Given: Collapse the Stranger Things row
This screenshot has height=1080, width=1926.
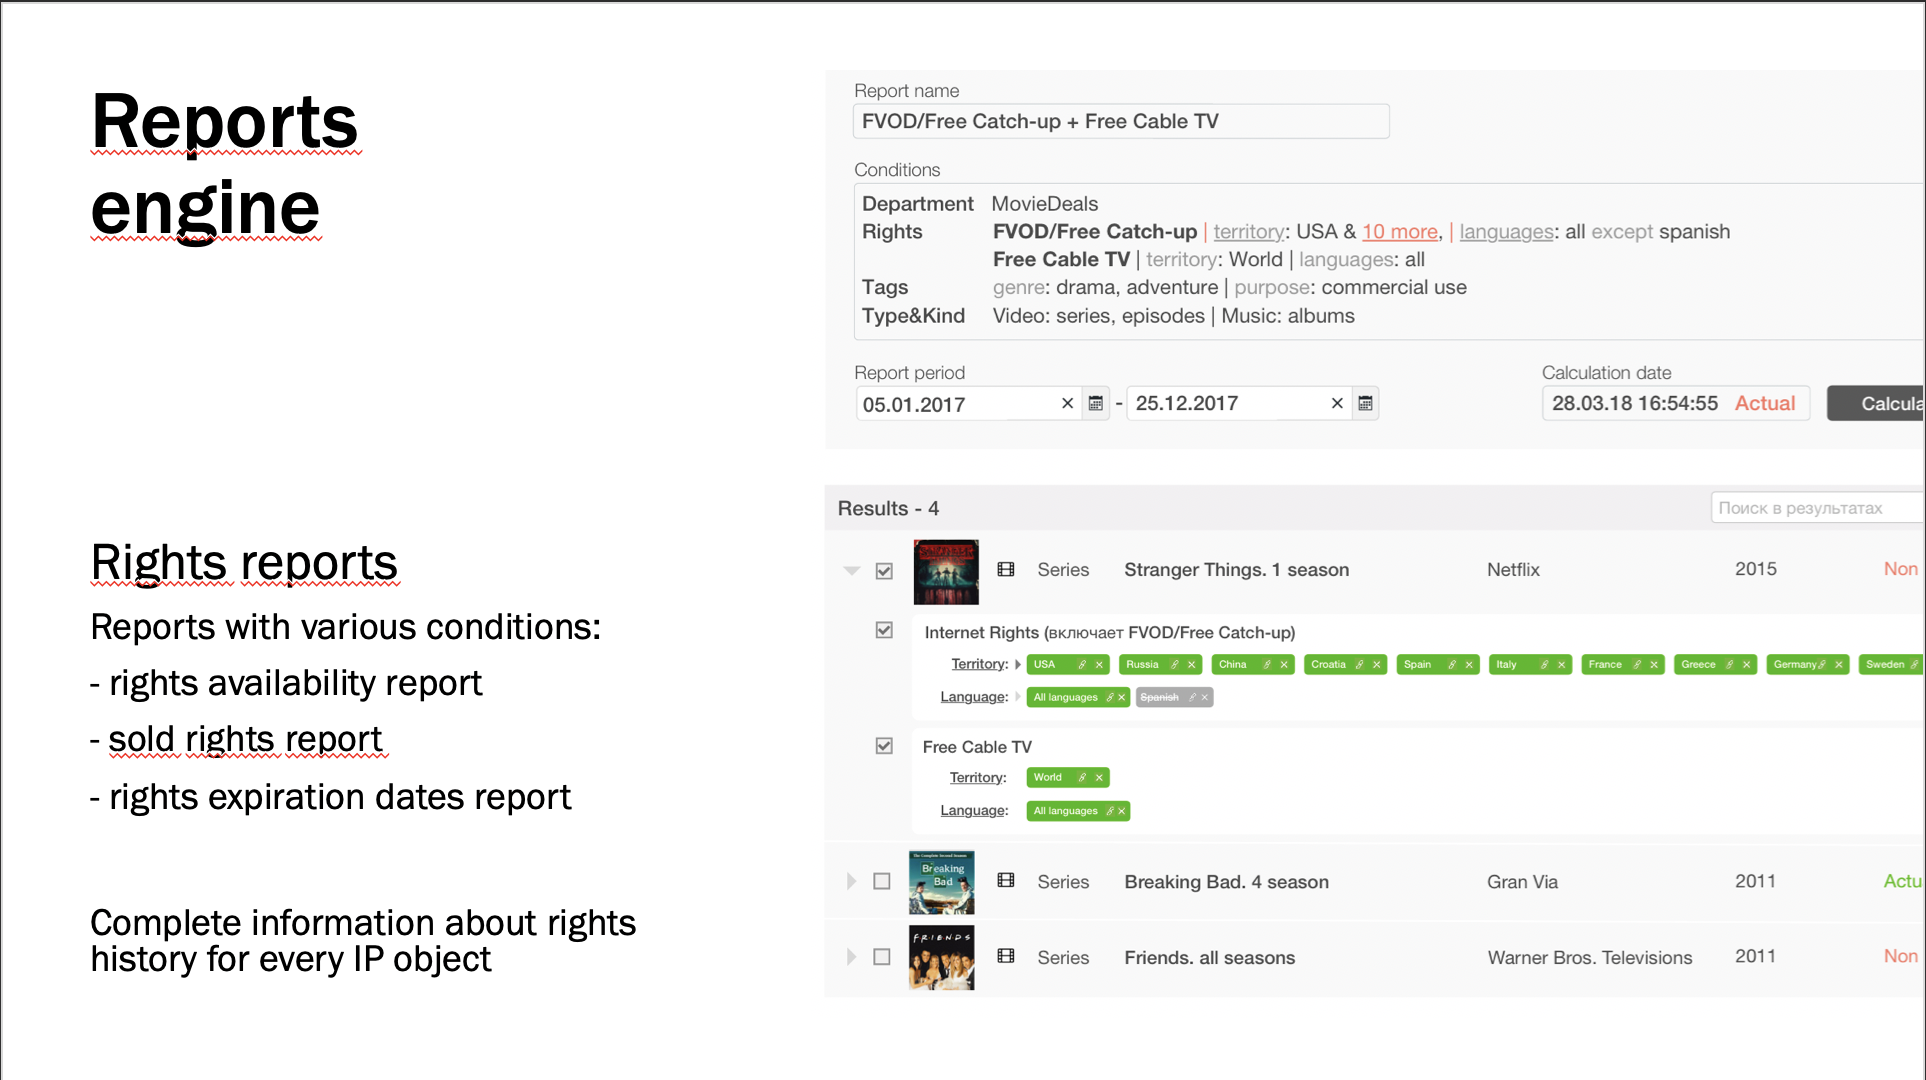Looking at the screenshot, I should (852, 571).
